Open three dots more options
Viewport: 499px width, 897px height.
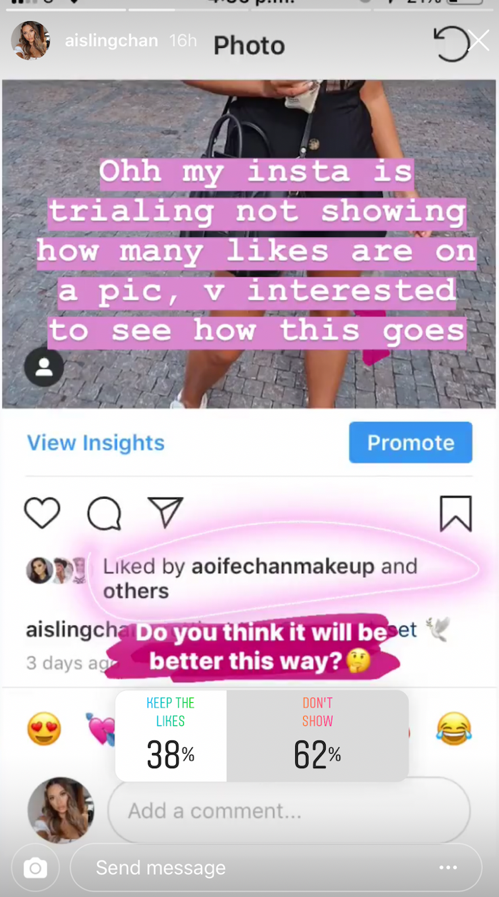click(x=448, y=868)
